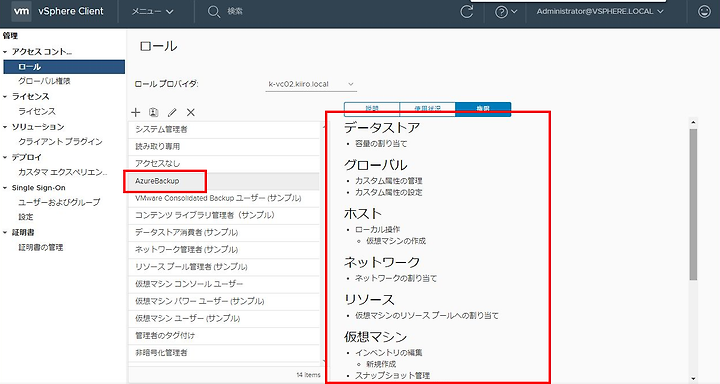Open ユーザーおよびグループ in sidebar
Viewport: 720px width, 384px height.
pyautogui.click(x=59, y=202)
